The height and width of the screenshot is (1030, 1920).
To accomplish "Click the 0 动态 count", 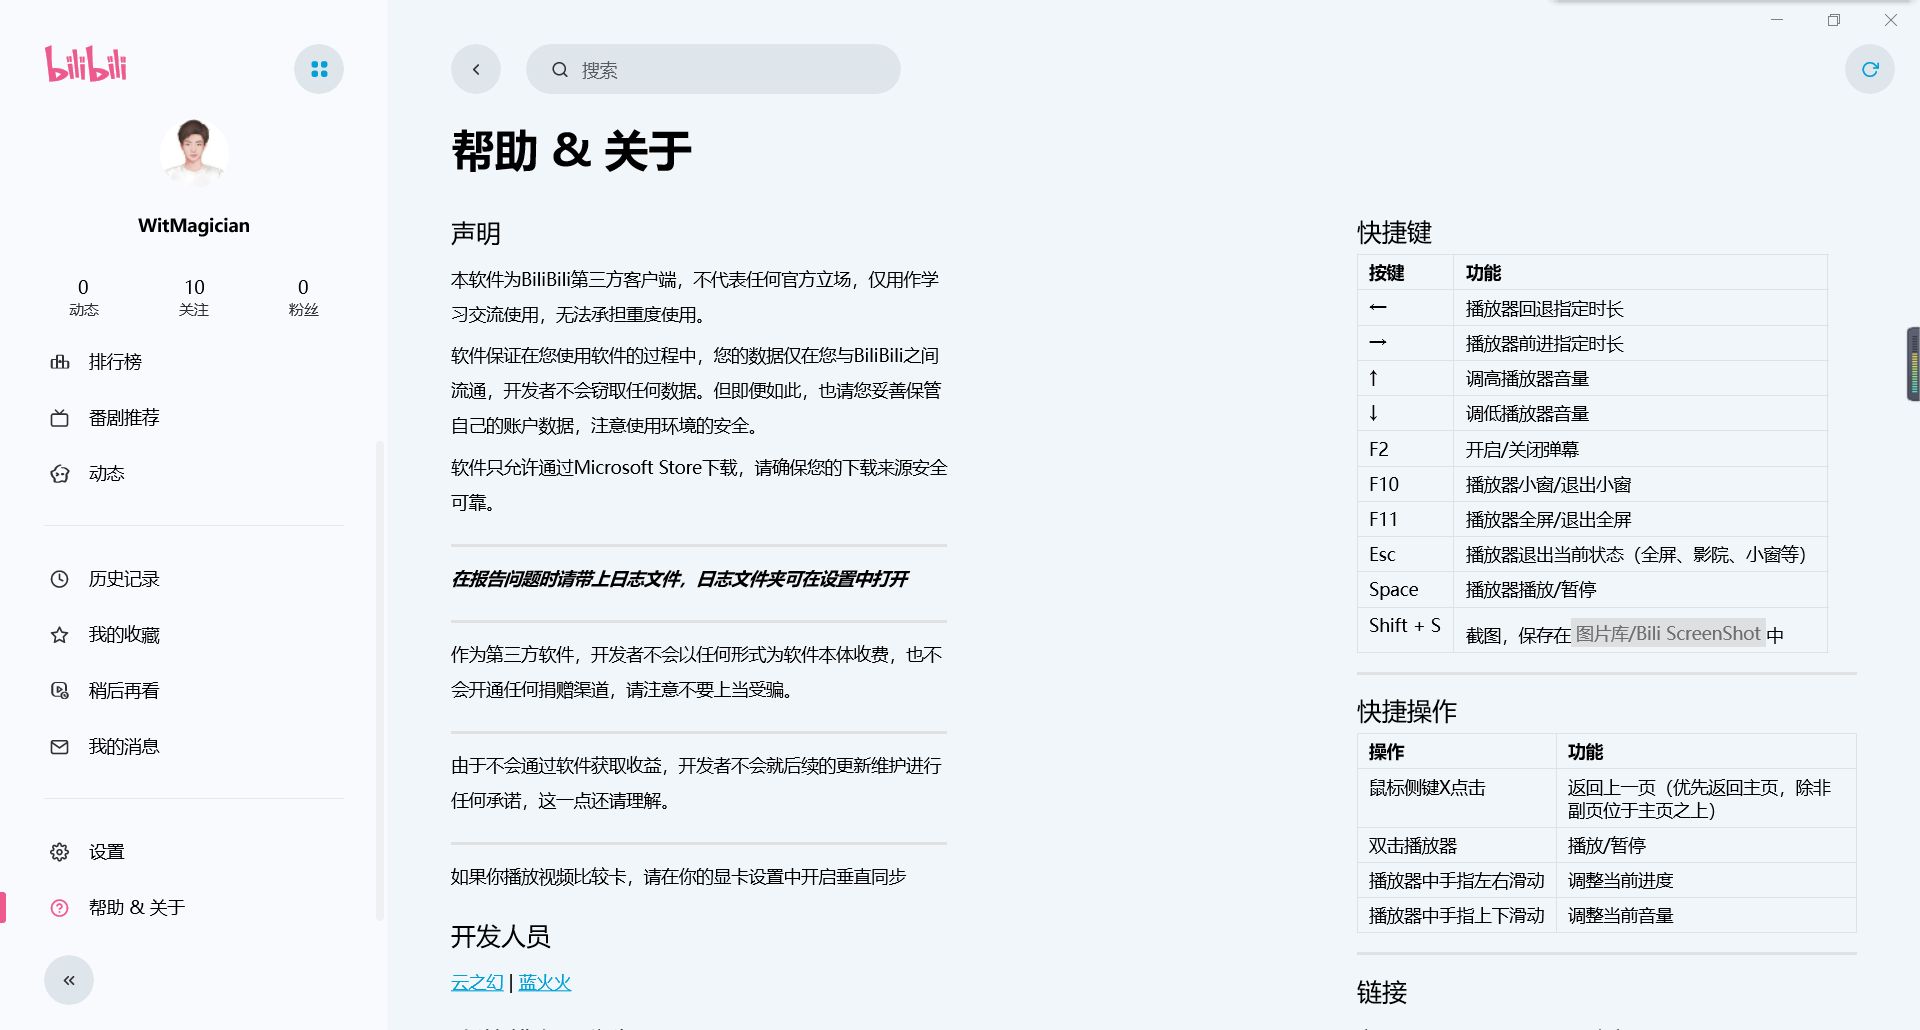I will click(x=84, y=297).
